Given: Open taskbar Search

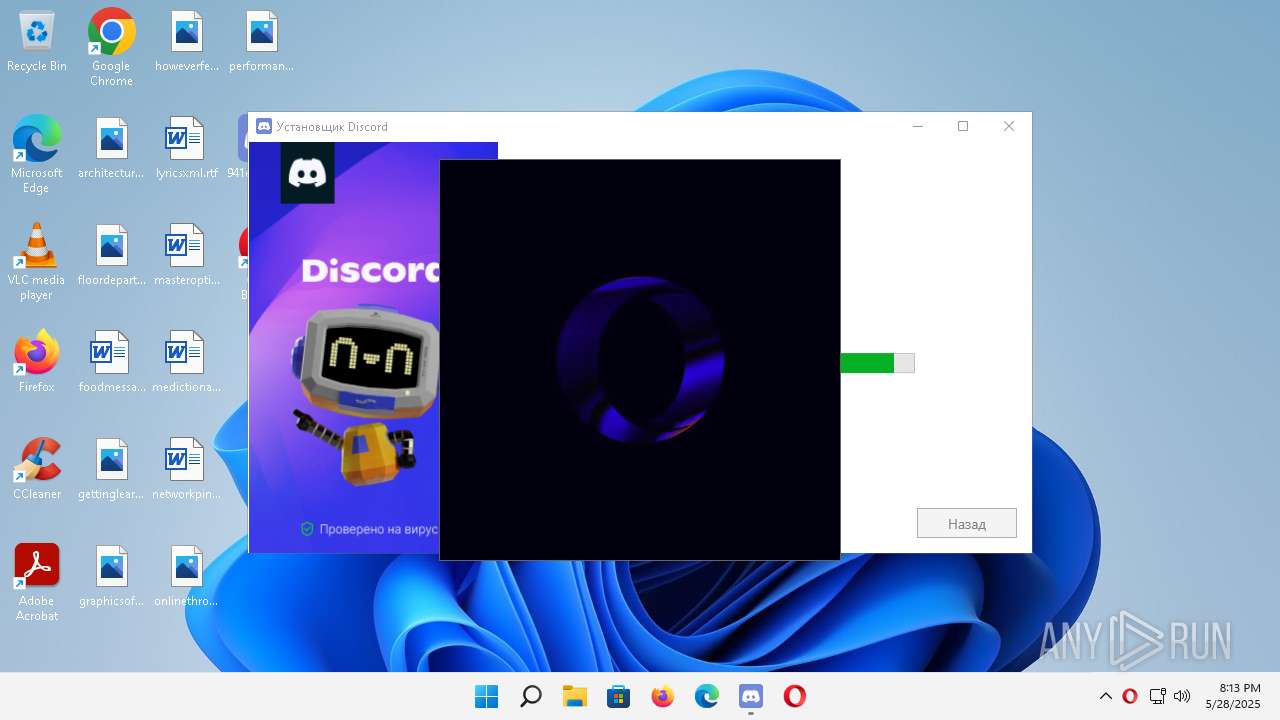Looking at the screenshot, I should [x=531, y=696].
